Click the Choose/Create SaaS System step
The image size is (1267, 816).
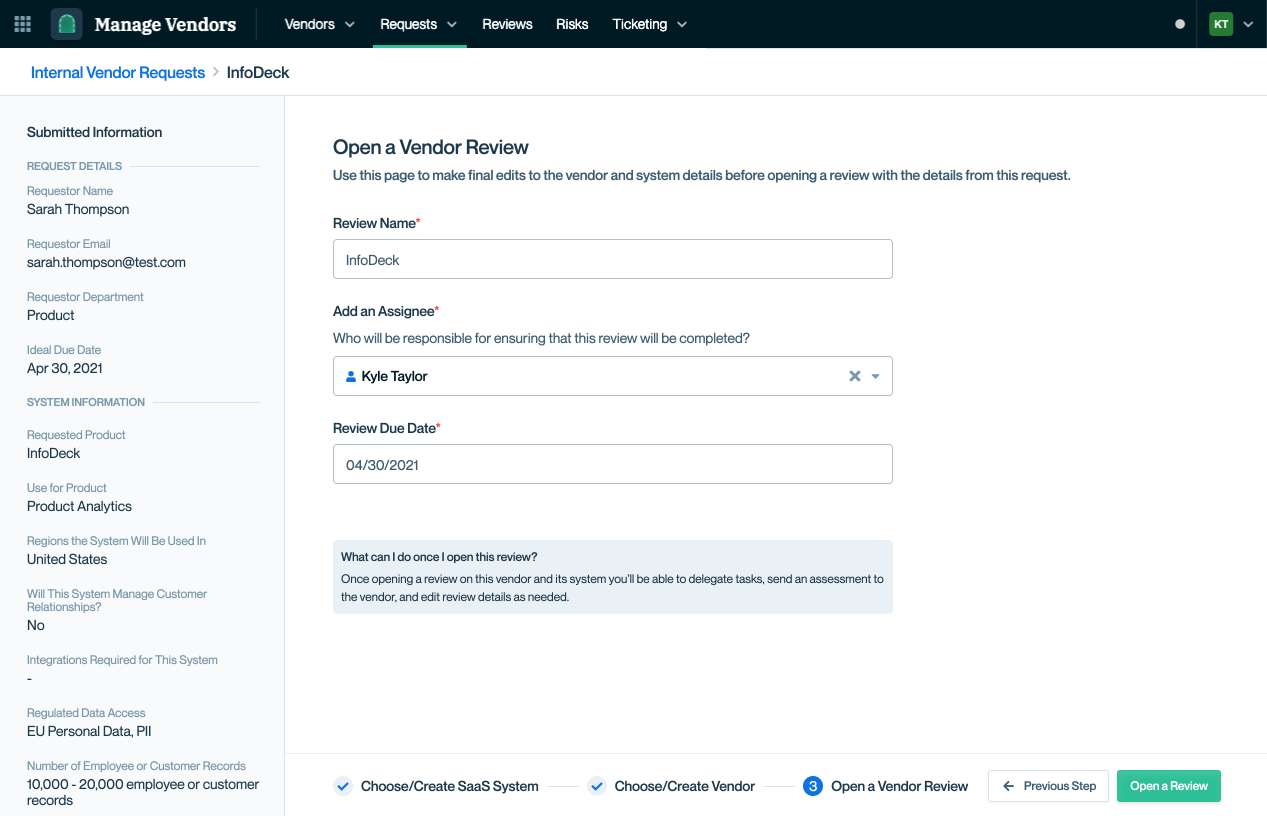[450, 786]
